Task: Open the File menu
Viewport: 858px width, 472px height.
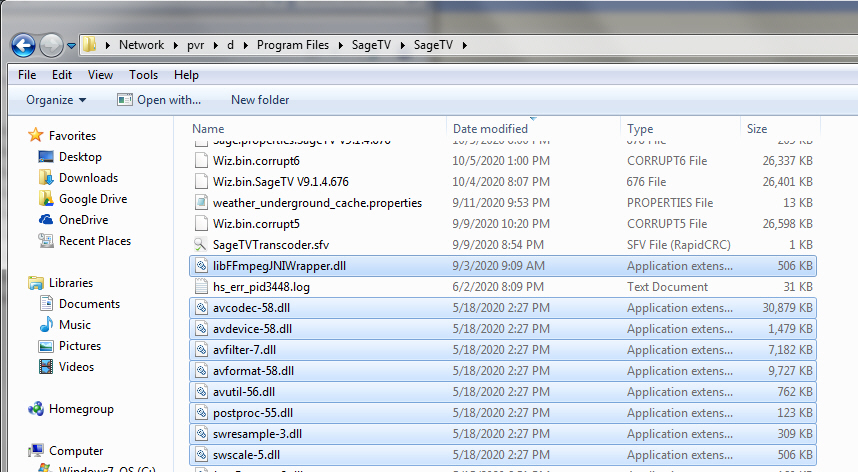Action: tap(27, 75)
